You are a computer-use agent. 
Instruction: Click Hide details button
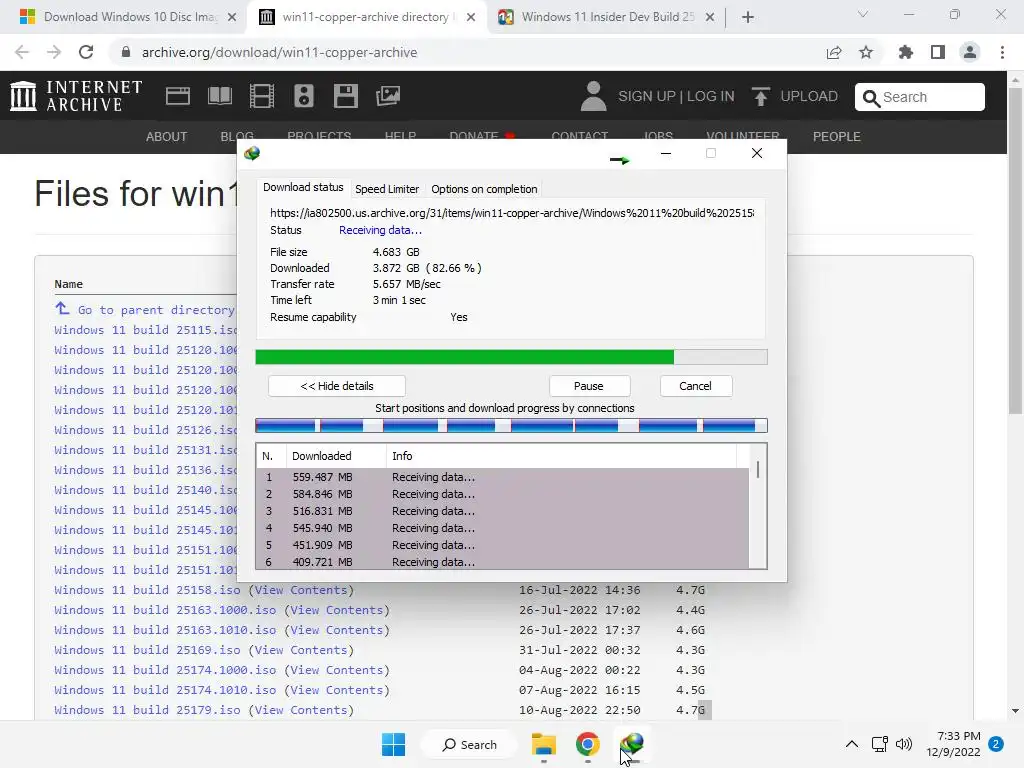337,386
